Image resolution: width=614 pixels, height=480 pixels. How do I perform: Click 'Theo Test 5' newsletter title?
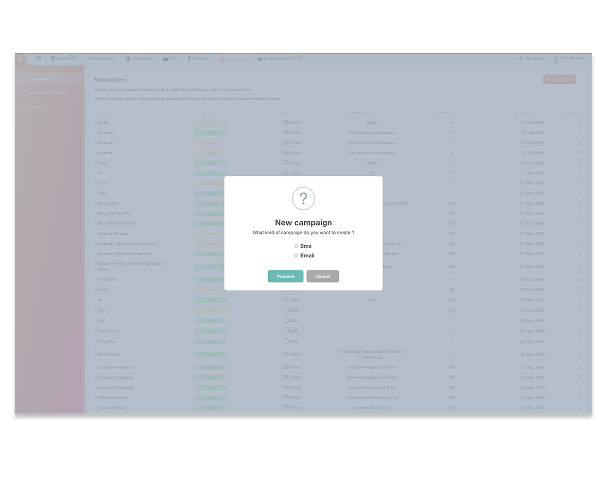point(108,331)
